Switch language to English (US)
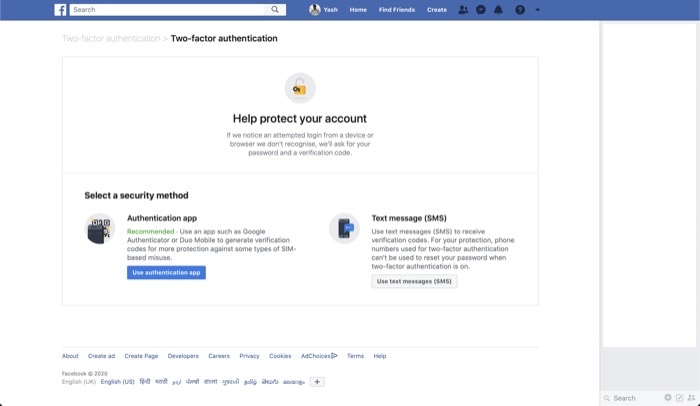This screenshot has height=406, width=700. coord(117,382)
